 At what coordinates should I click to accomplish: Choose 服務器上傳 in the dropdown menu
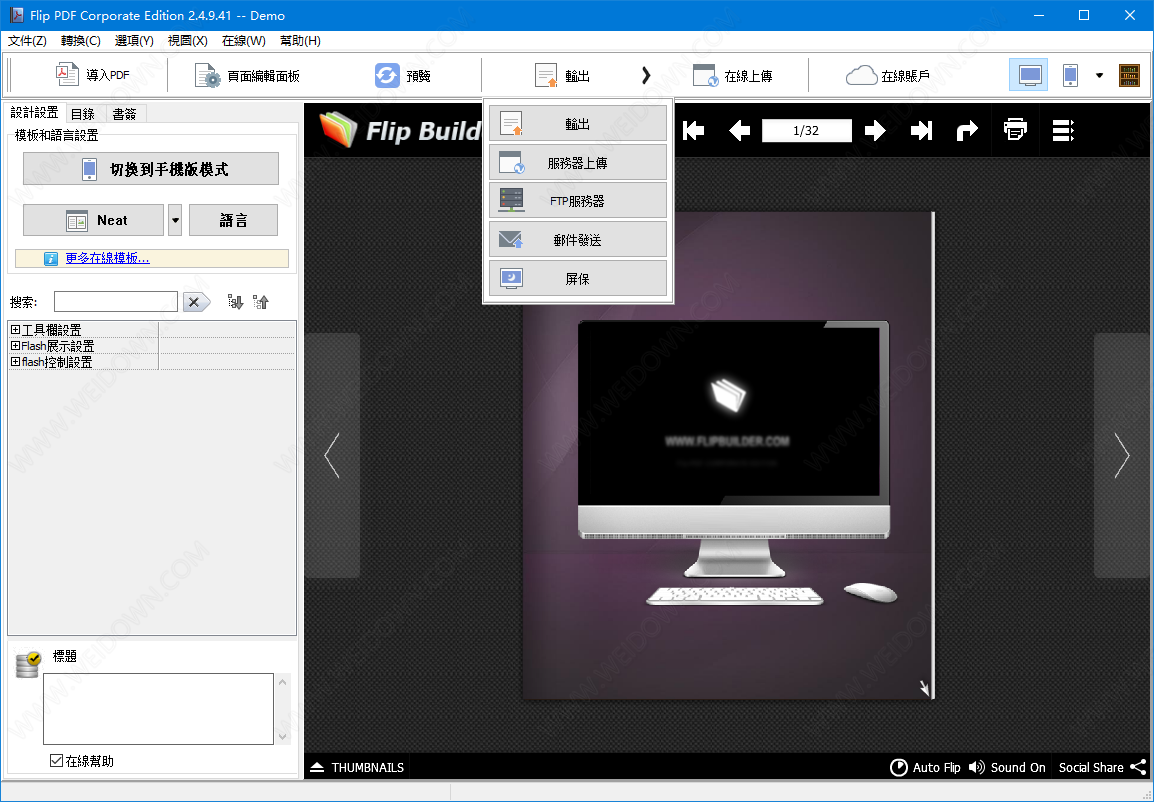[x=578, y=163]
